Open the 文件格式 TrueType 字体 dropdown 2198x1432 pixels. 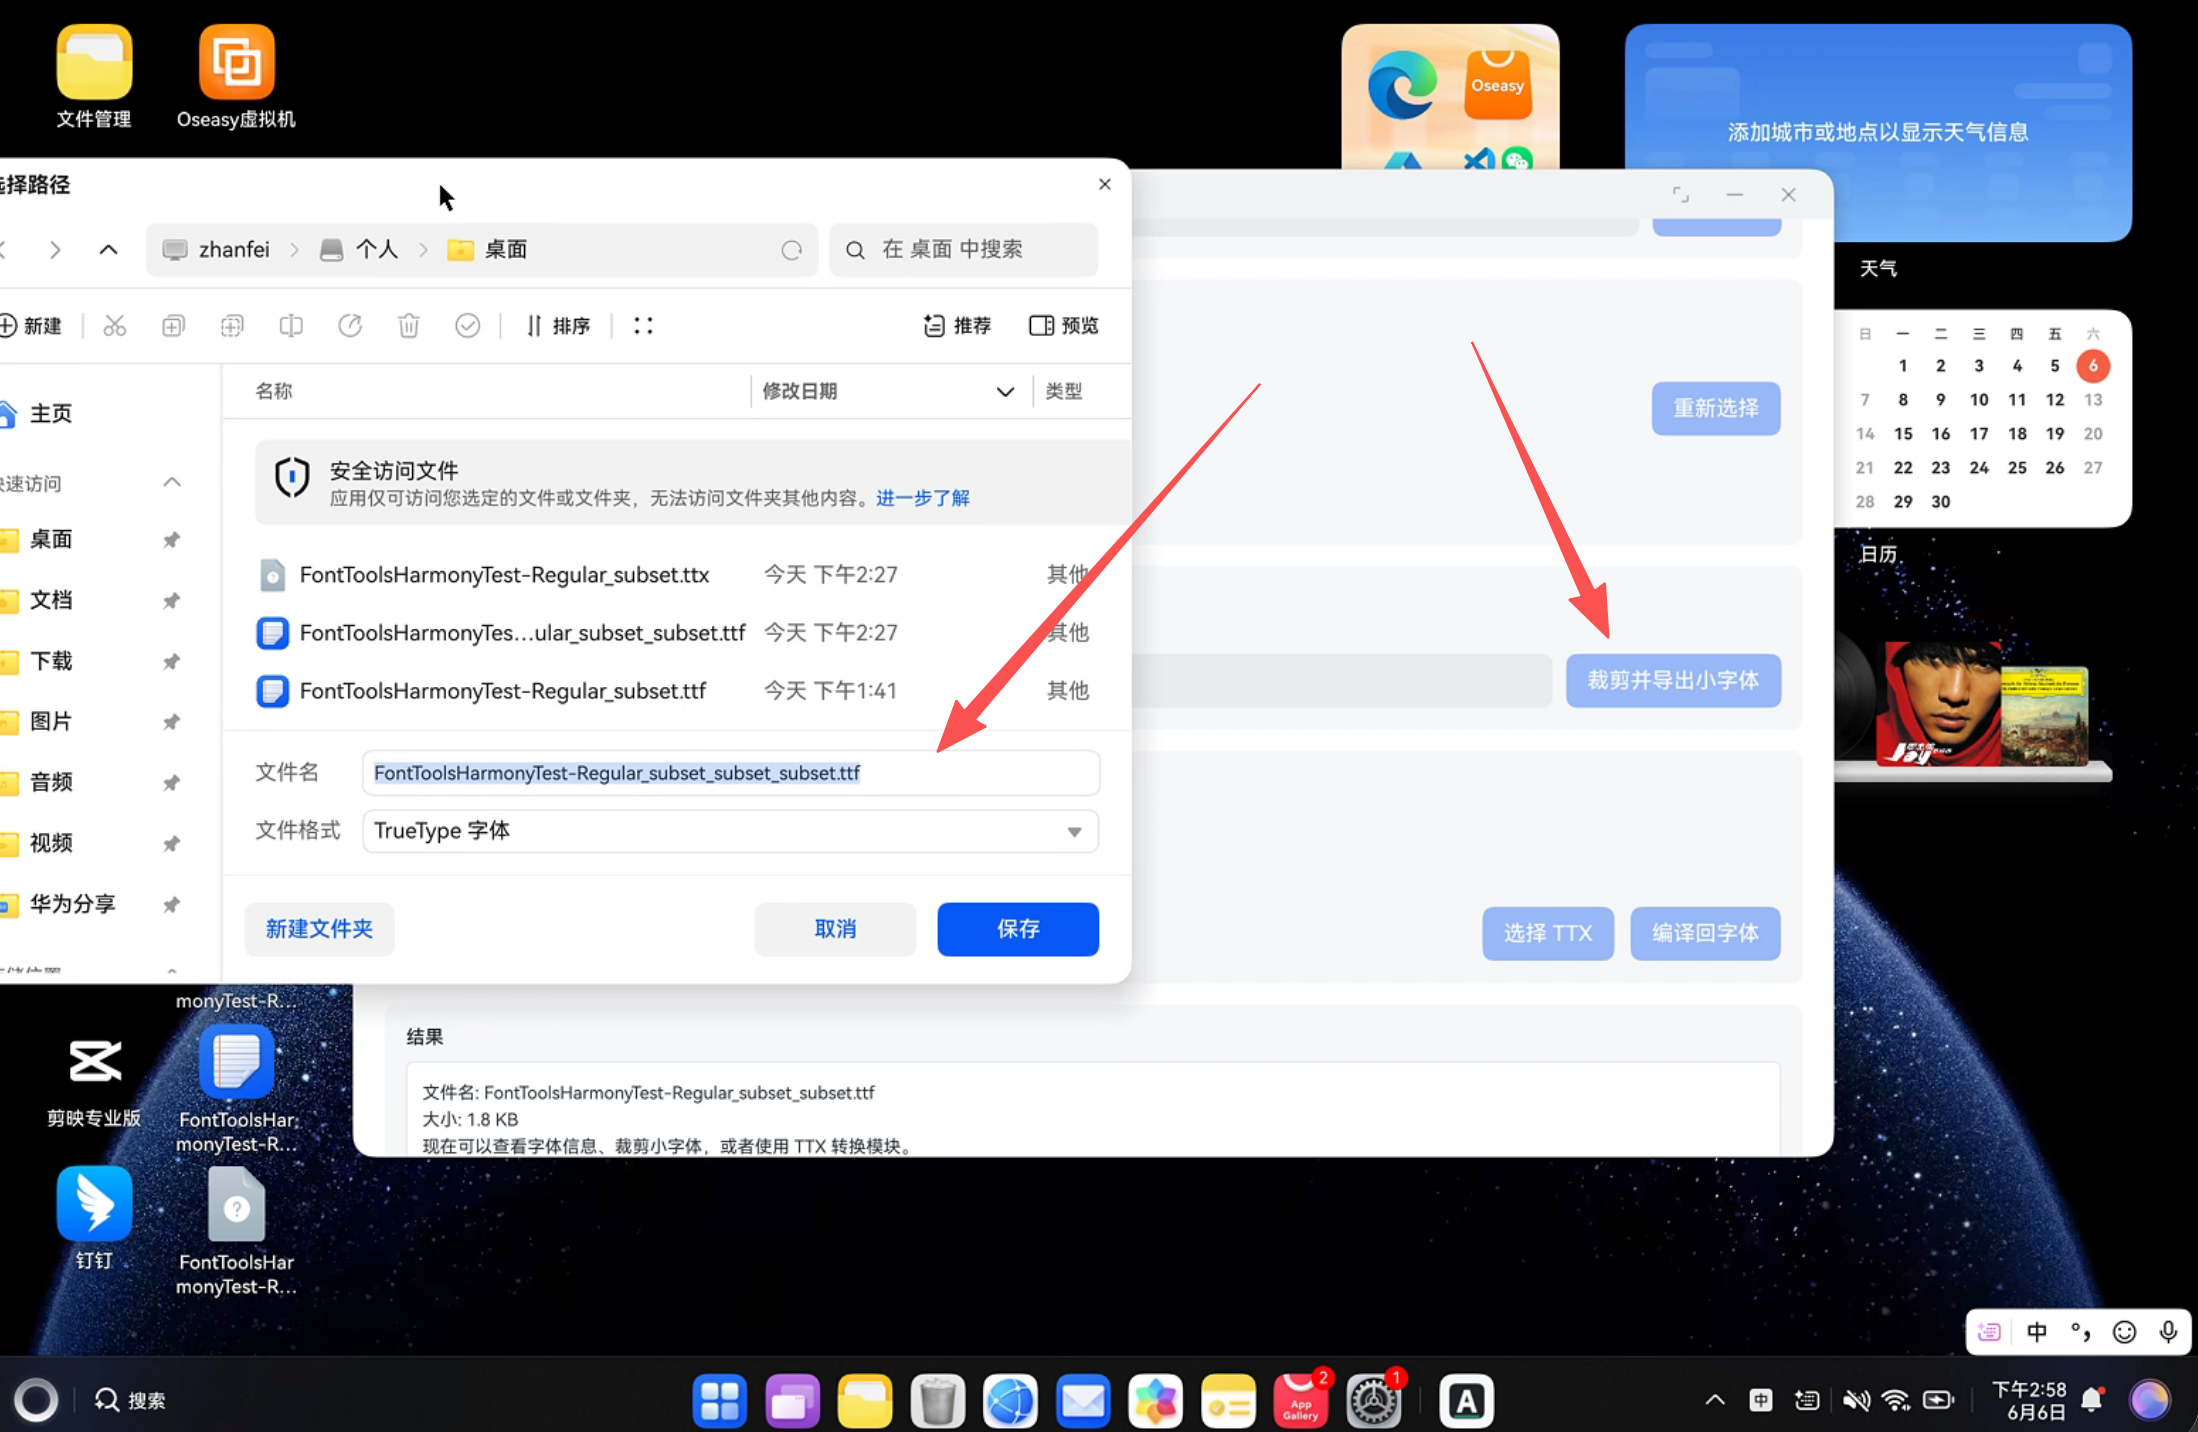[731, 831]
